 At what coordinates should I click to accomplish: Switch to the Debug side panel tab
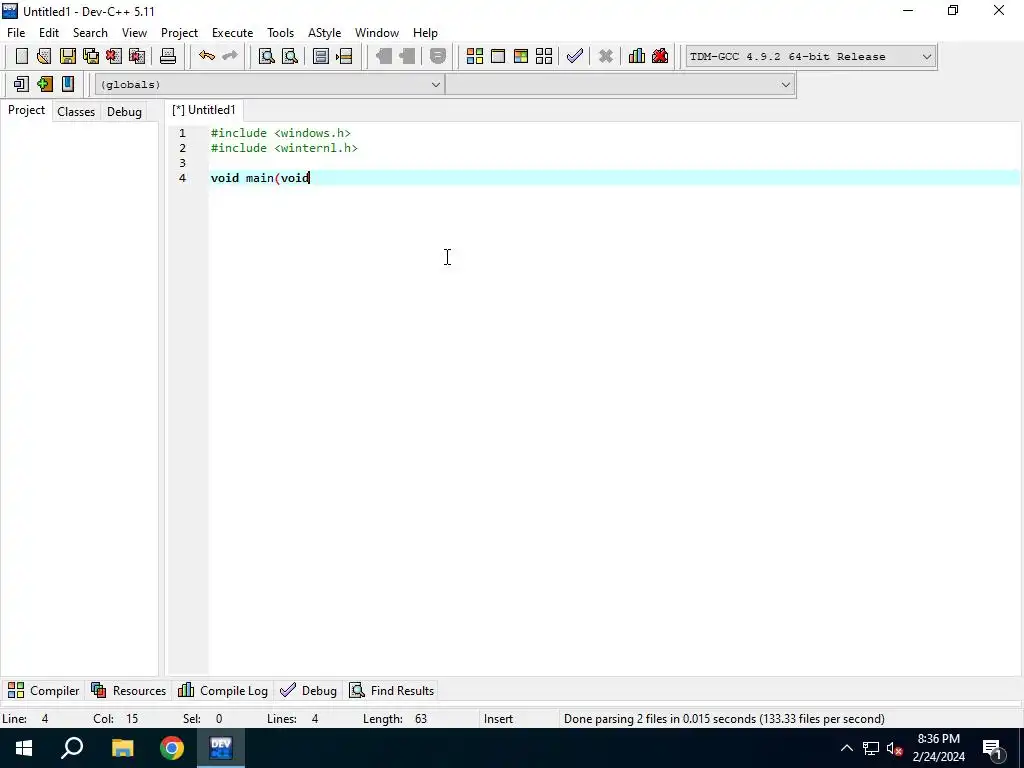tap(124, 112)
